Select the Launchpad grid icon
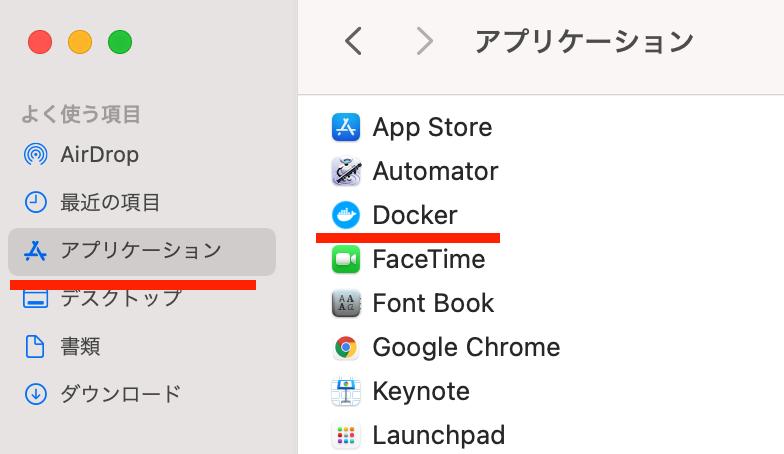The height and width of the screenshot is (454, 784). pos(346,435)
